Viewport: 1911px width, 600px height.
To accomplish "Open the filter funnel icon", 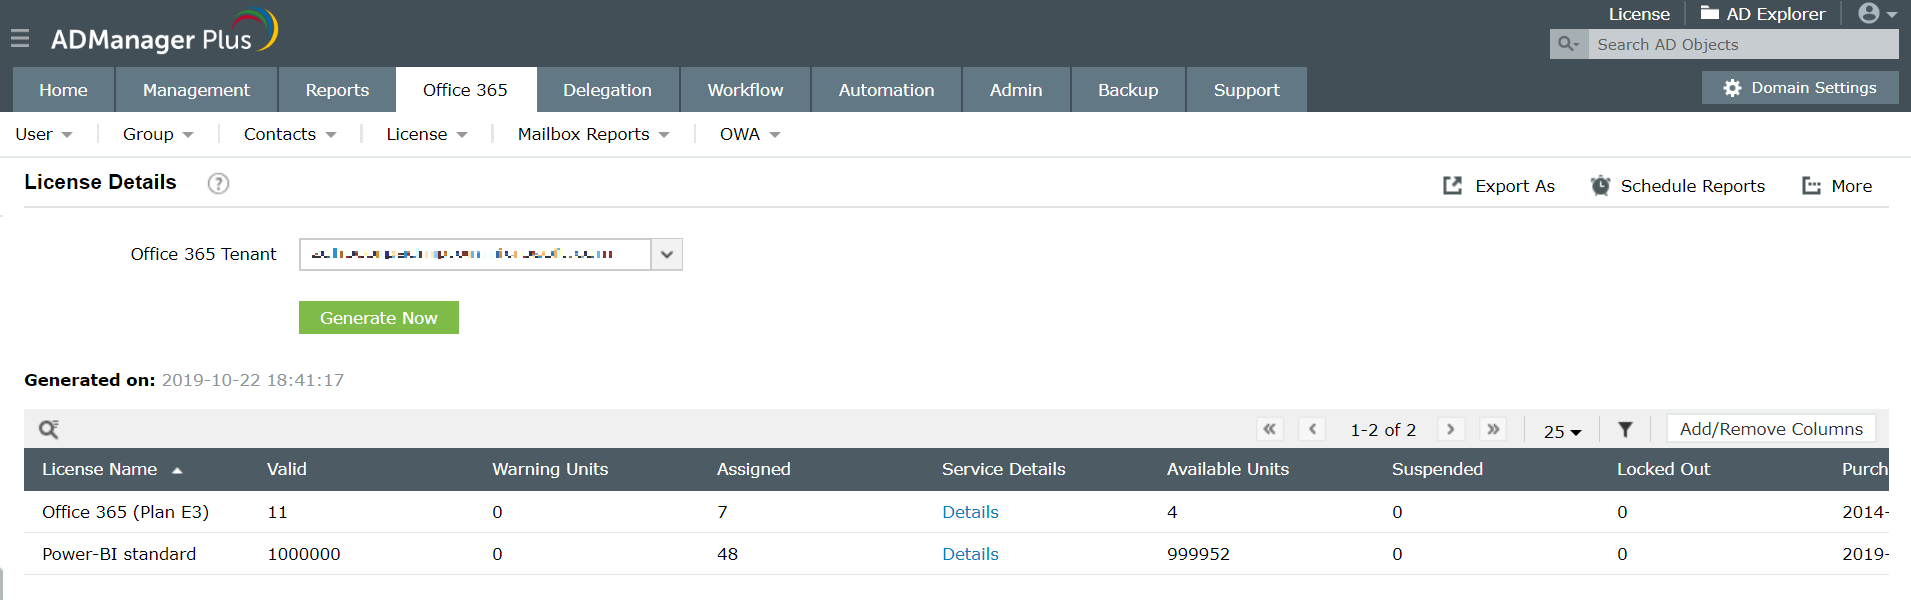I will tap(1625, 429).
